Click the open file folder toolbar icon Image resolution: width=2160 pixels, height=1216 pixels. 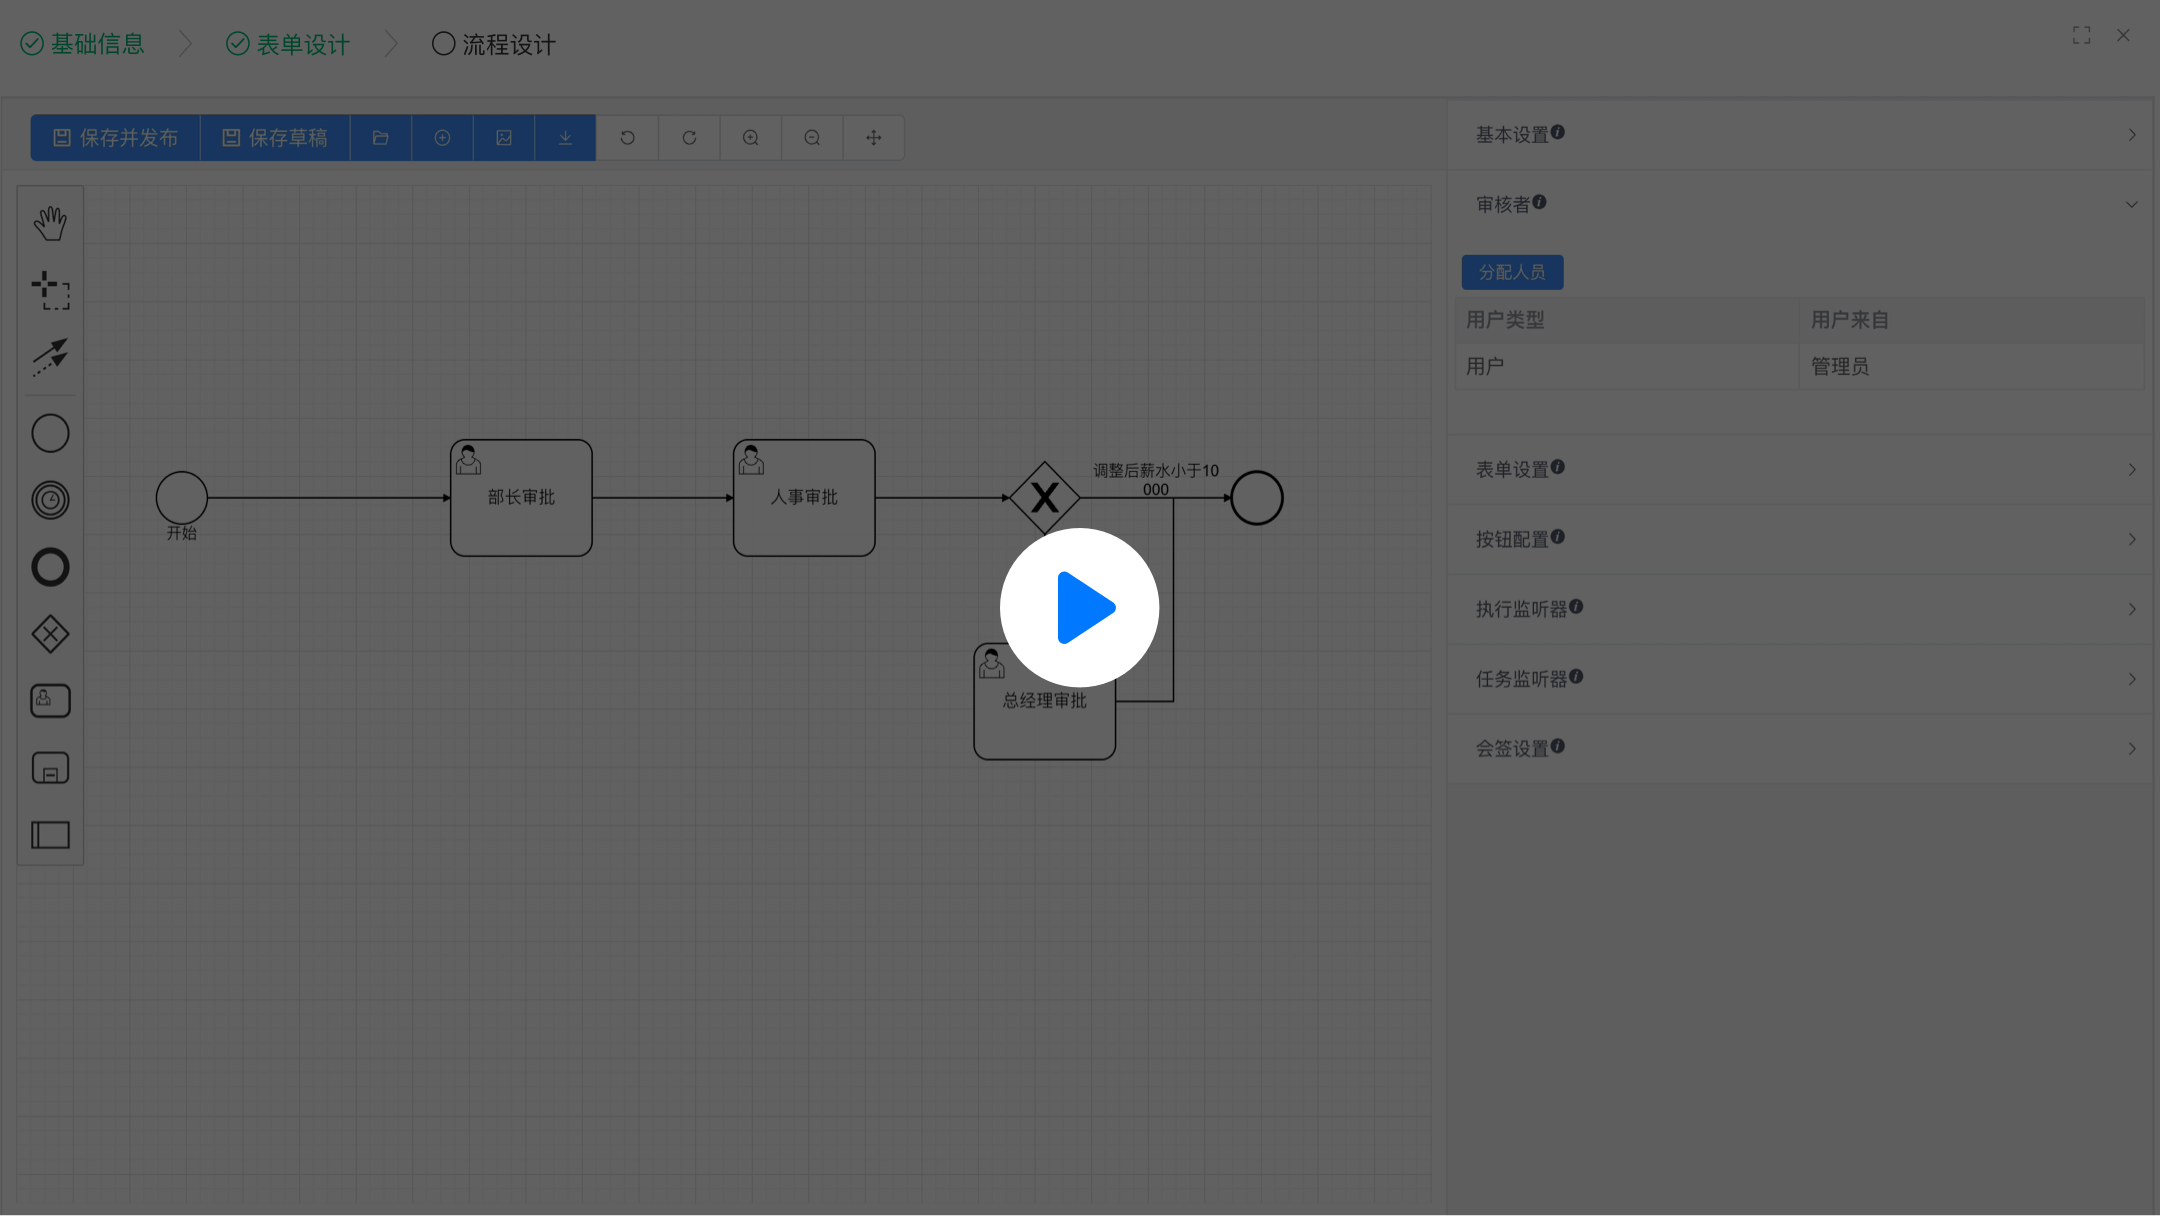(381, 138)
